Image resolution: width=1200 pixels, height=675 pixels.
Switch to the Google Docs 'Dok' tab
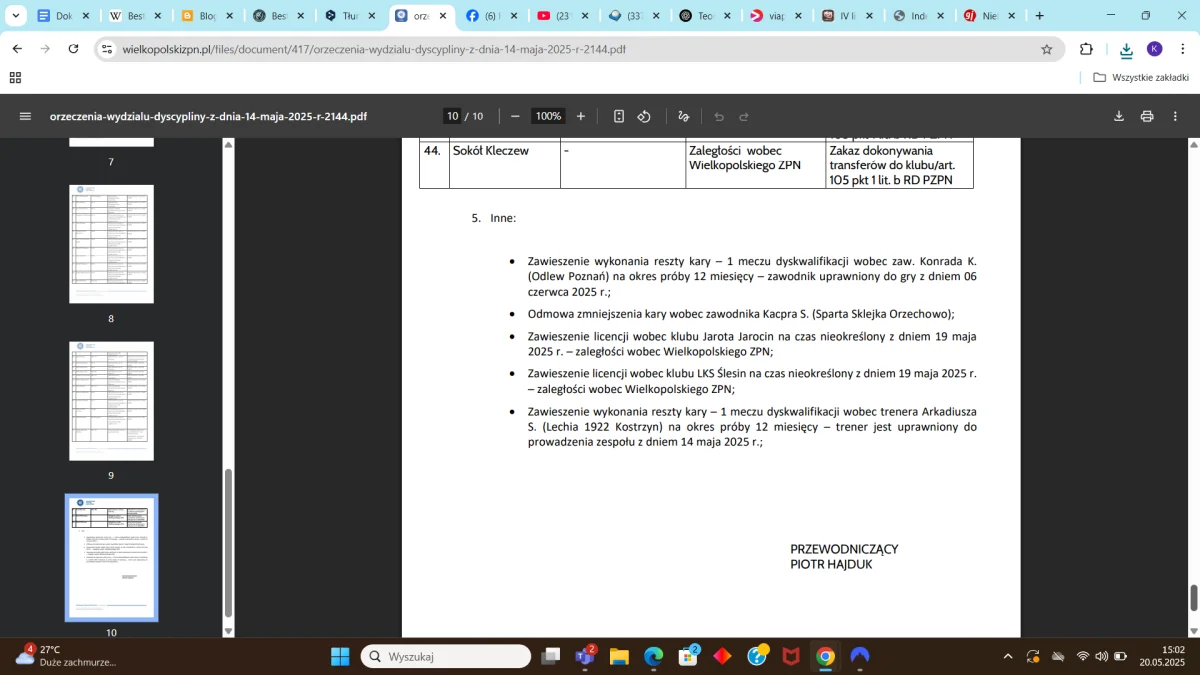(64, 16)
